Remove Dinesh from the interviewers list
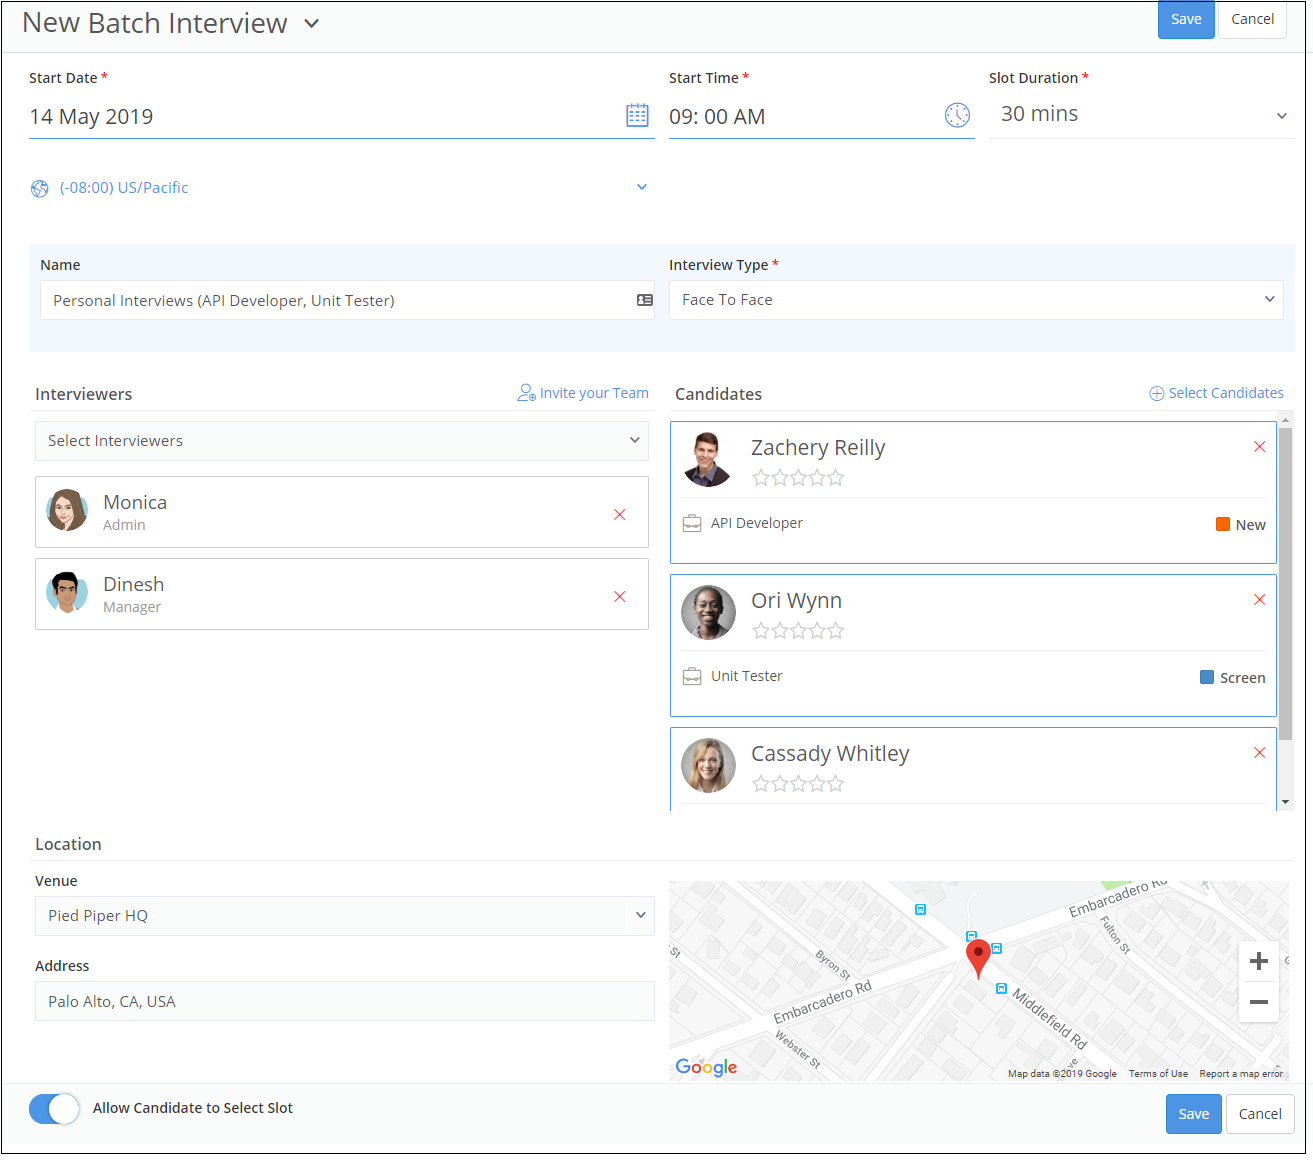Screen dimensions: 1313x1161 click(x=619, y=596)
